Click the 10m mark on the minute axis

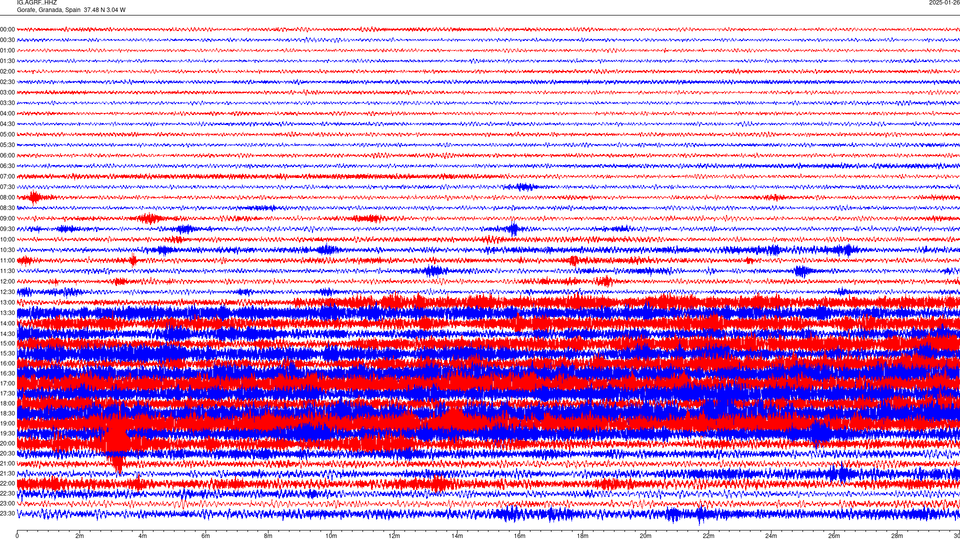pos(331,536)
